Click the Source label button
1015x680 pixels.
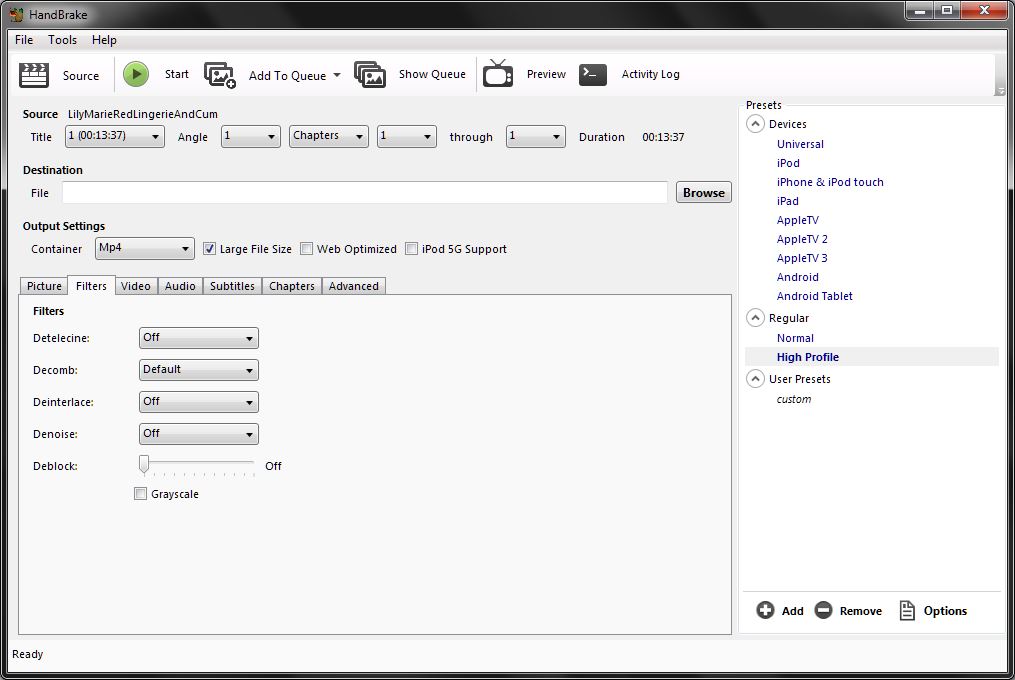81,76
